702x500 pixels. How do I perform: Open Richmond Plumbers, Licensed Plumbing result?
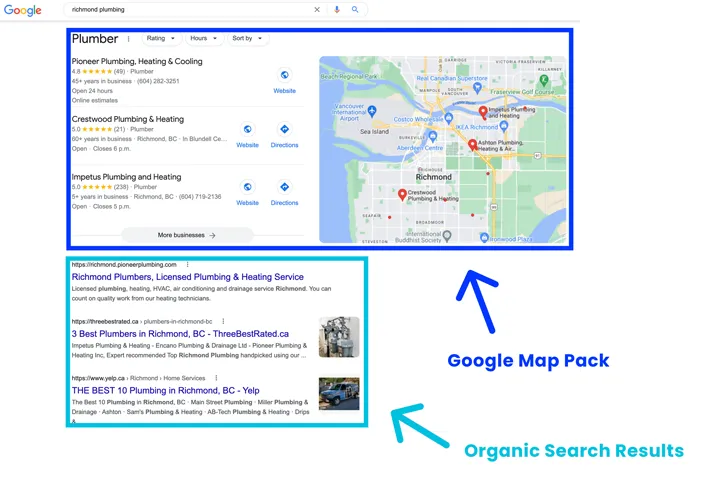188,277
